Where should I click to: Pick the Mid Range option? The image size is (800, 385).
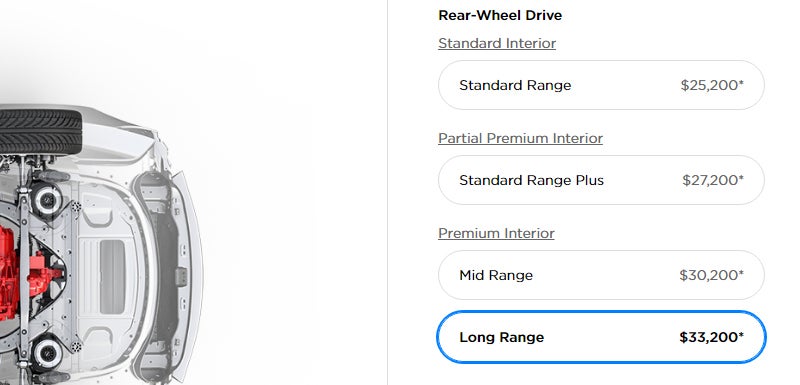[601, 275]
